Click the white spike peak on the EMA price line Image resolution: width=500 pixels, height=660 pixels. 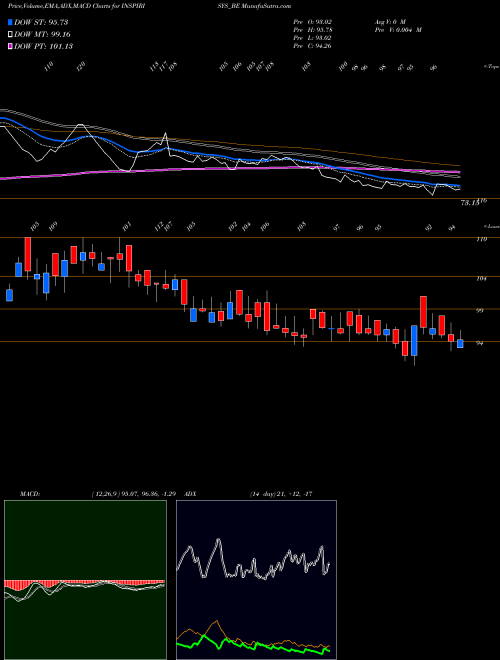(x=165, y=134)
